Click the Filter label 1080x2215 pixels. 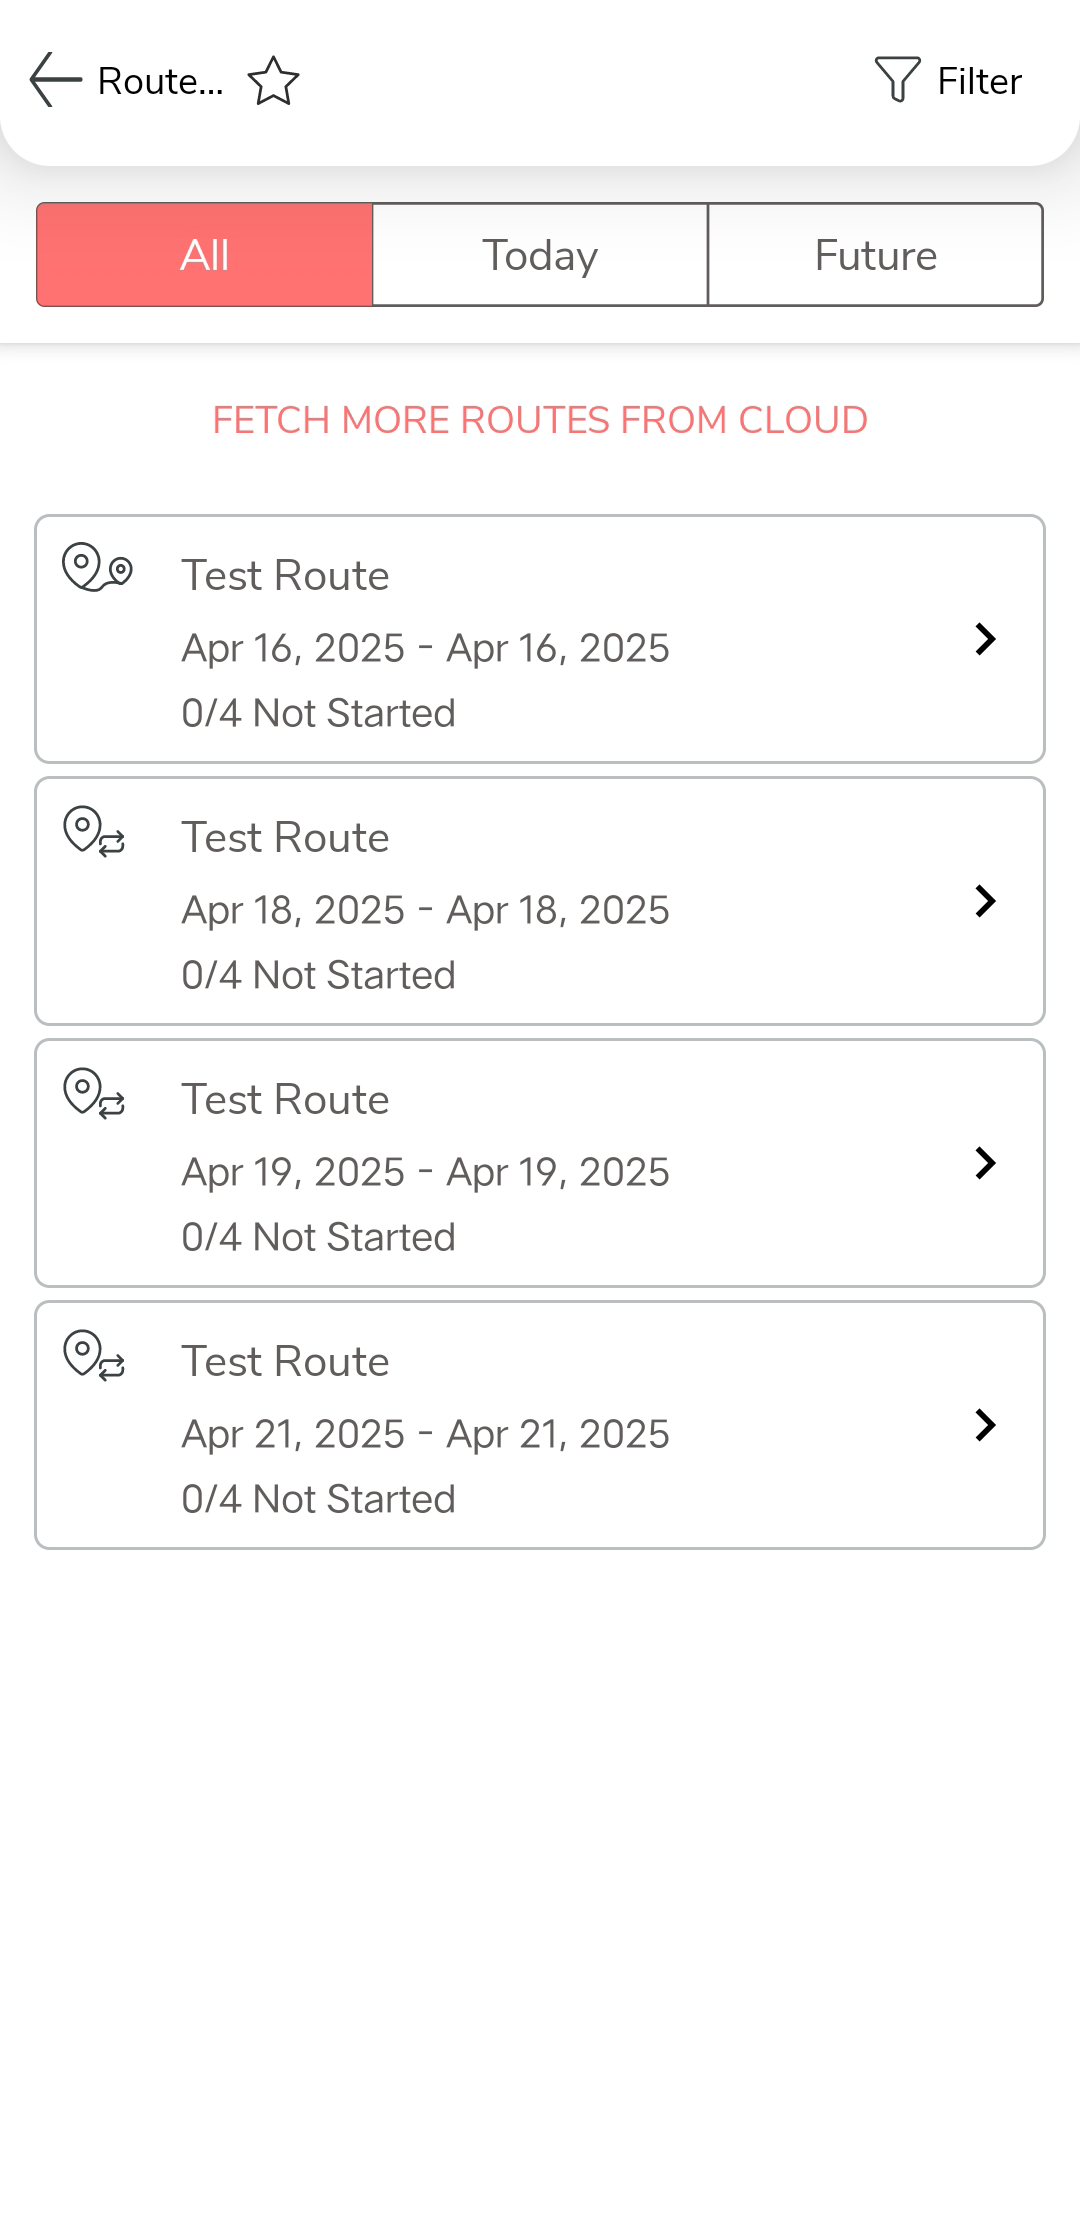pyautogui.click(x=979, y=81)
